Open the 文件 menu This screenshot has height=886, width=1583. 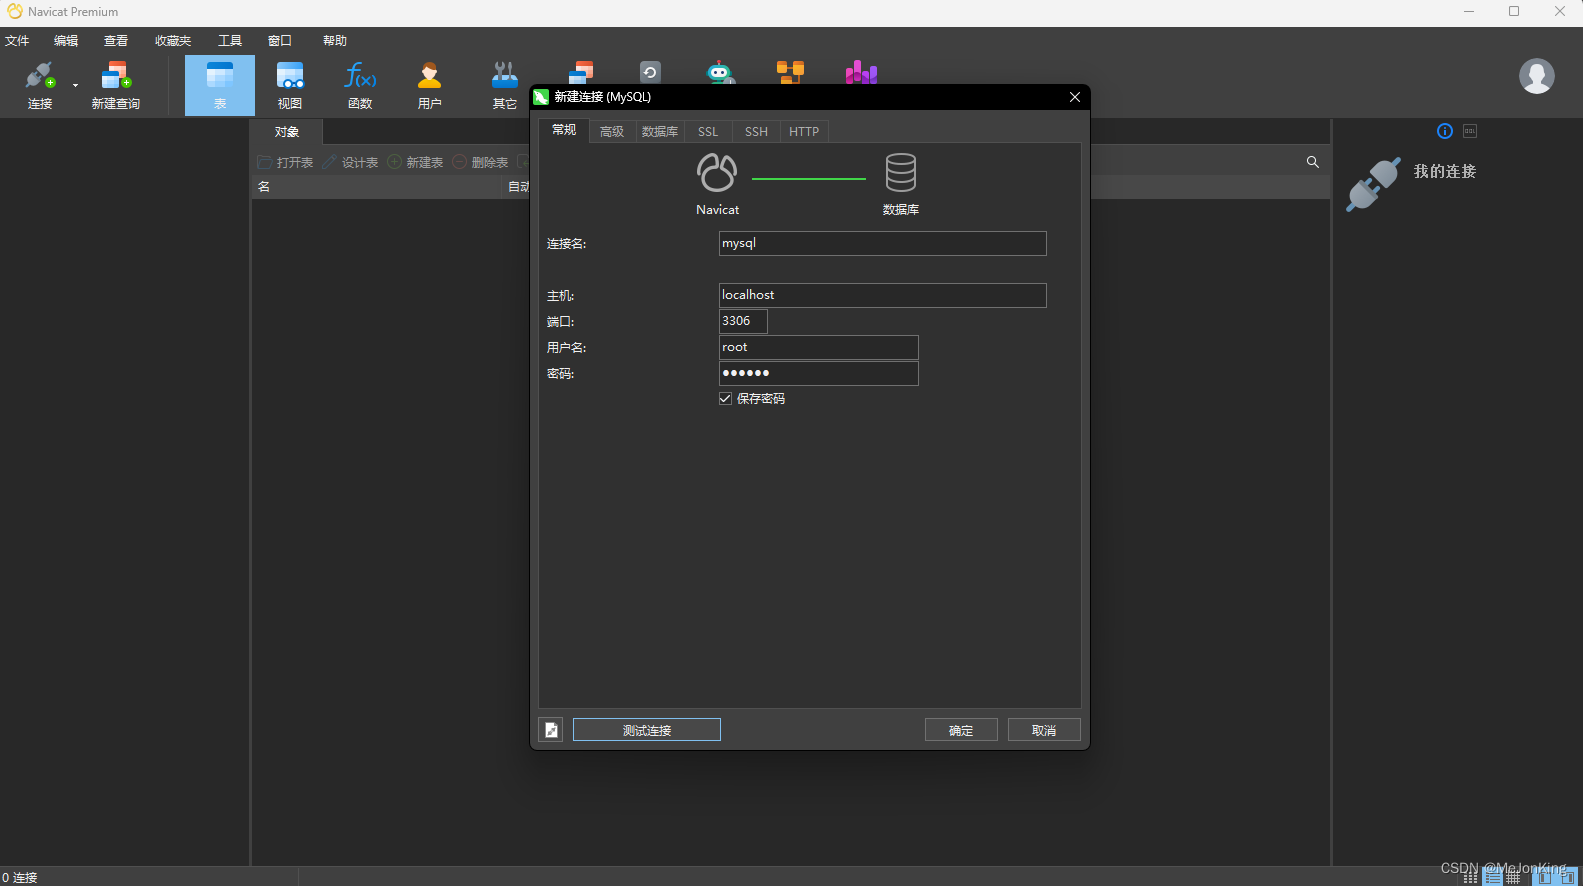click(17, 41)
